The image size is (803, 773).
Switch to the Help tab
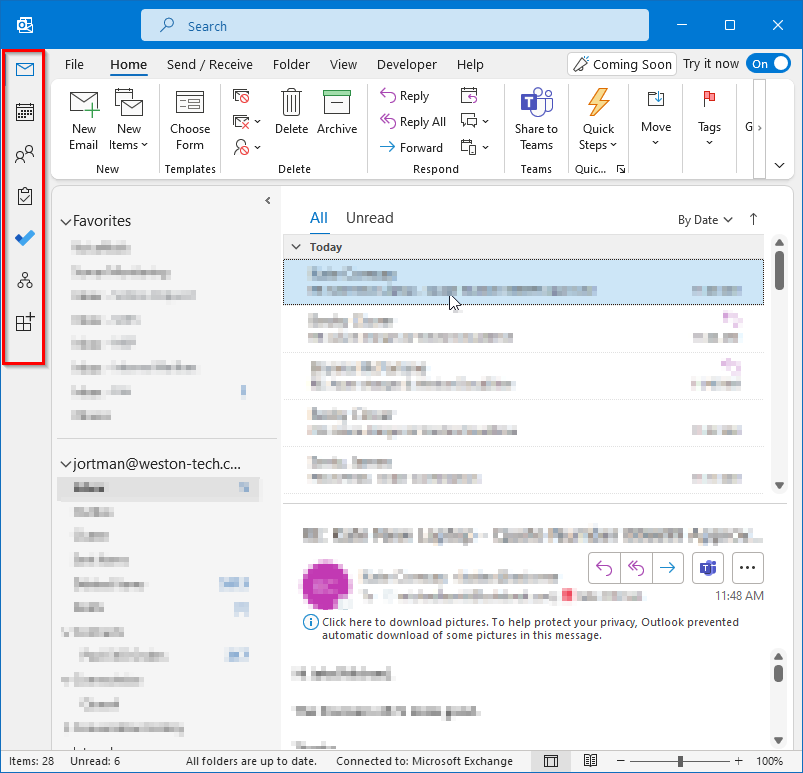[470, 65]
